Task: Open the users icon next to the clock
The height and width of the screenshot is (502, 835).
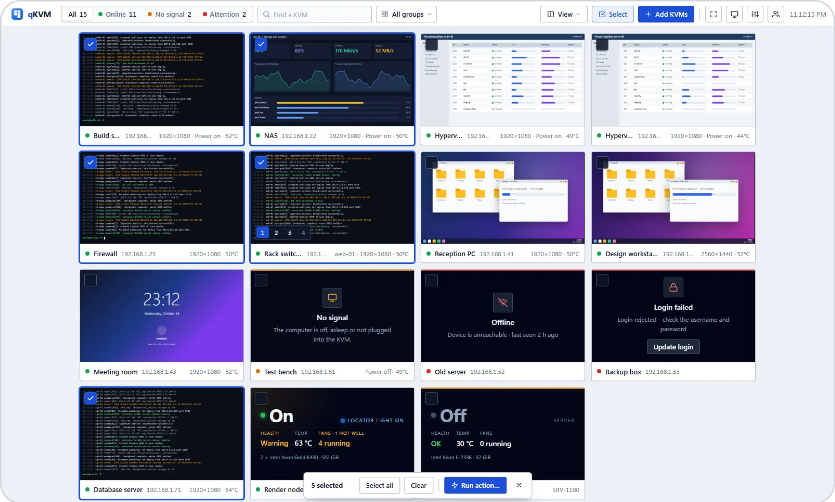Action: click(776, 14)
